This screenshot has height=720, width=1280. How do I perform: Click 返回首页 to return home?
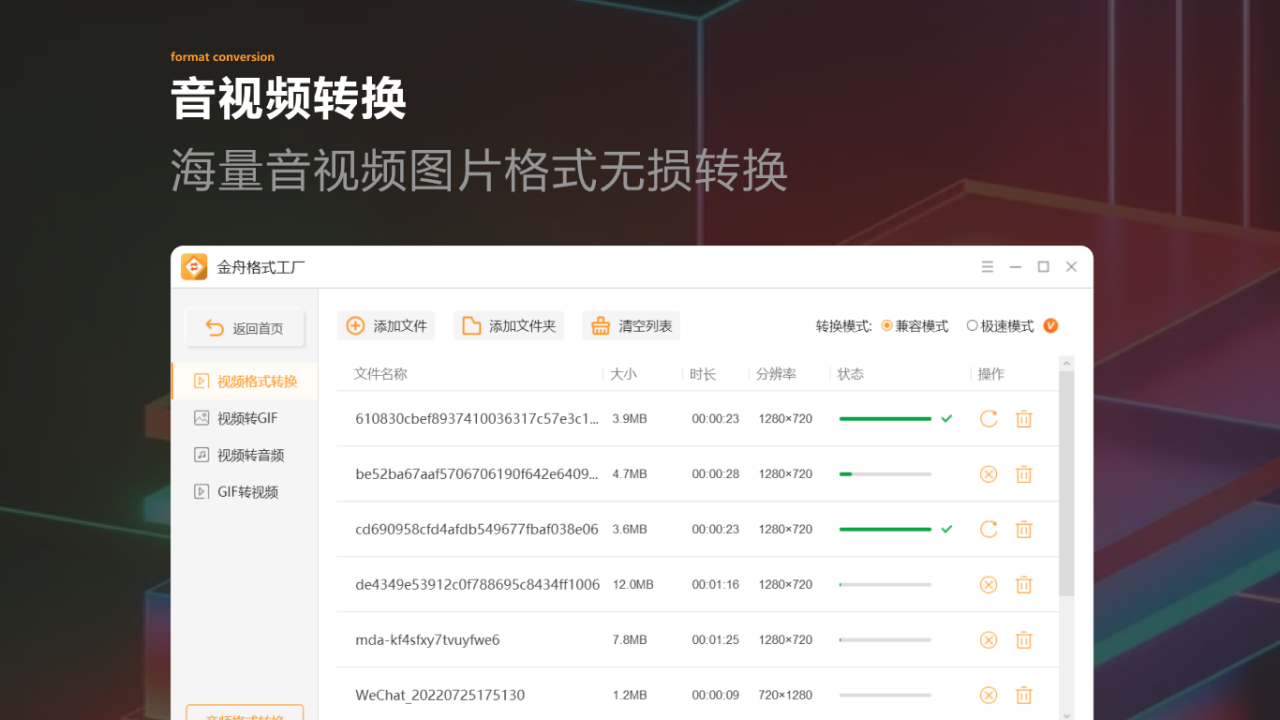coord(244,327)
